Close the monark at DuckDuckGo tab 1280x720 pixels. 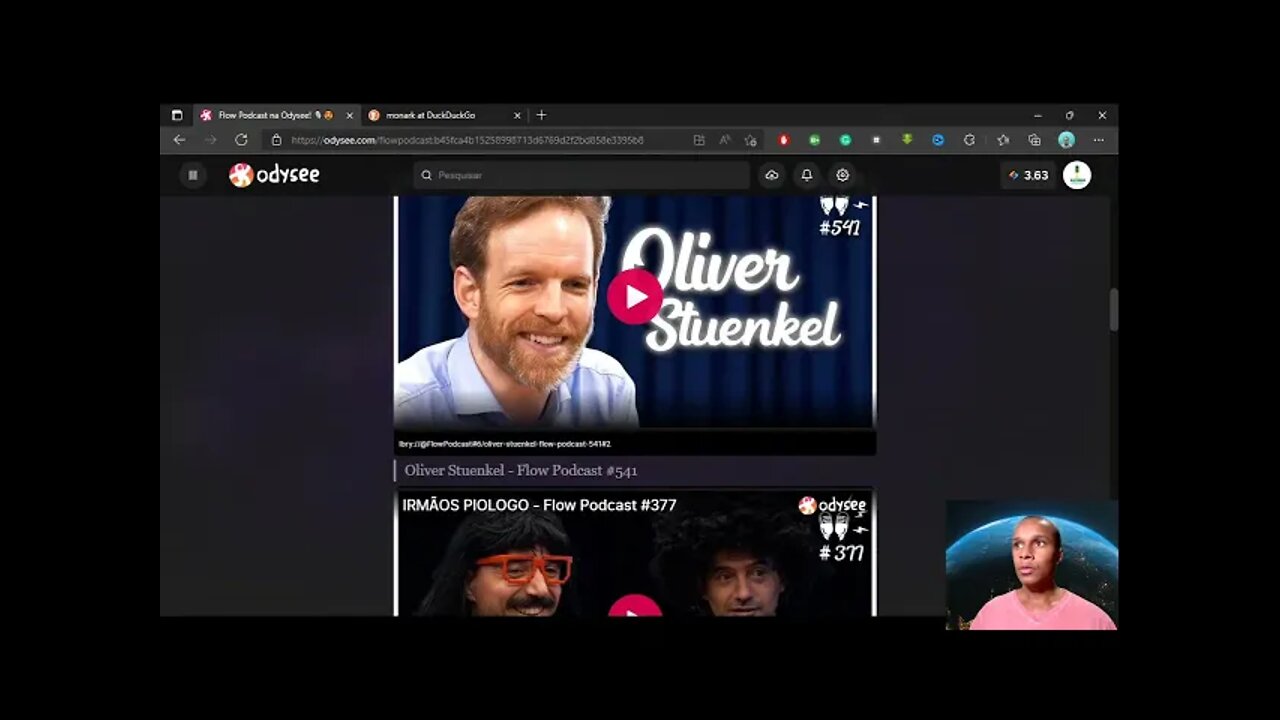[x=517, y=115]
